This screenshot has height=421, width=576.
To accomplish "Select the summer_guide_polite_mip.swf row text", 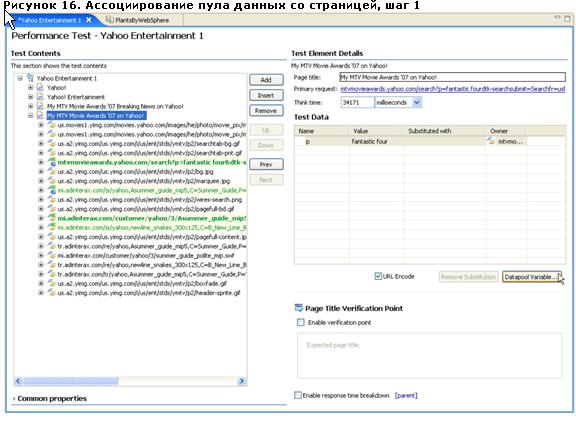I will [x=146, y=256].
